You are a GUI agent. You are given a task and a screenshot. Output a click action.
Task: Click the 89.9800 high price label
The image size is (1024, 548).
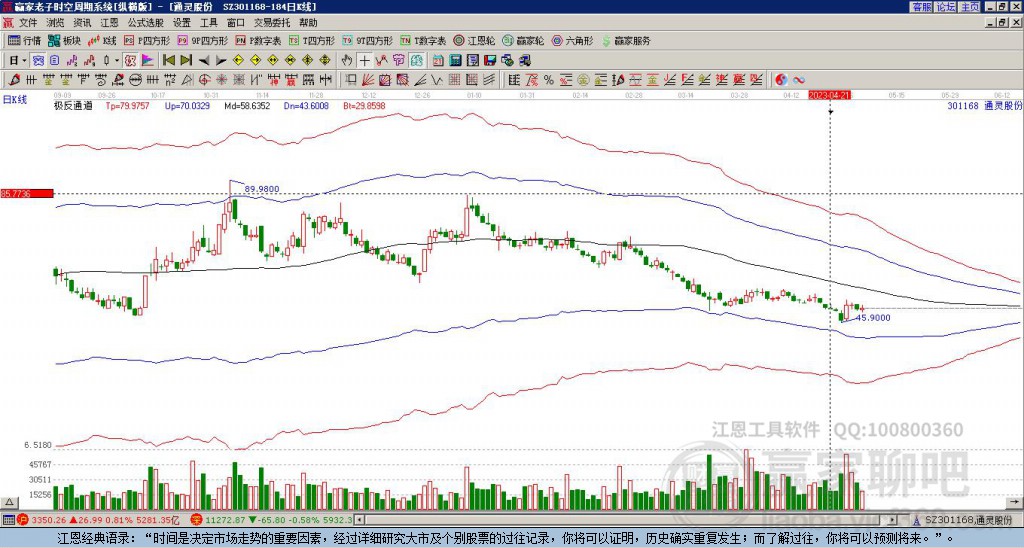click(x=262, y=189)
